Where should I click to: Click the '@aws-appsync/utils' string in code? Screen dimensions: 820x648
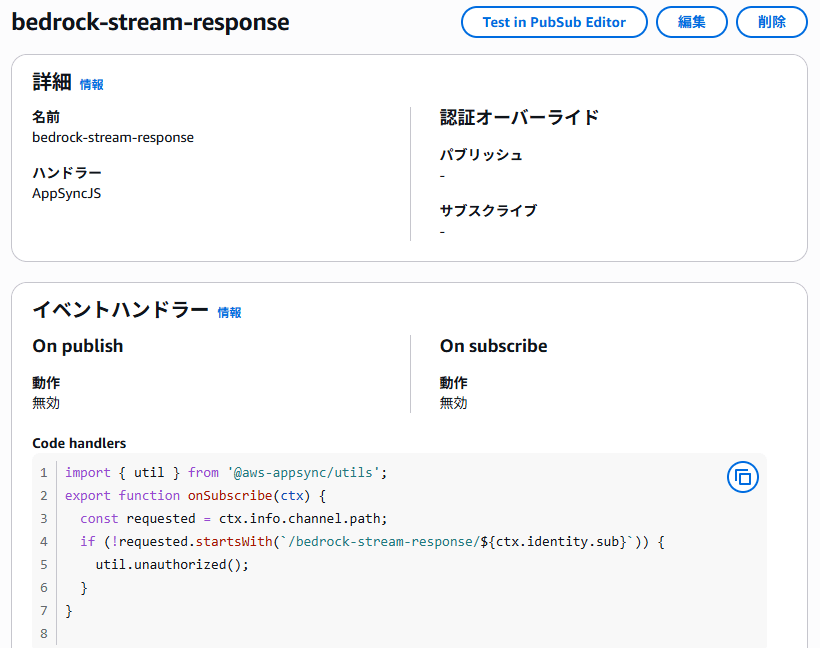pyautogui.click(x=303, y=473)
